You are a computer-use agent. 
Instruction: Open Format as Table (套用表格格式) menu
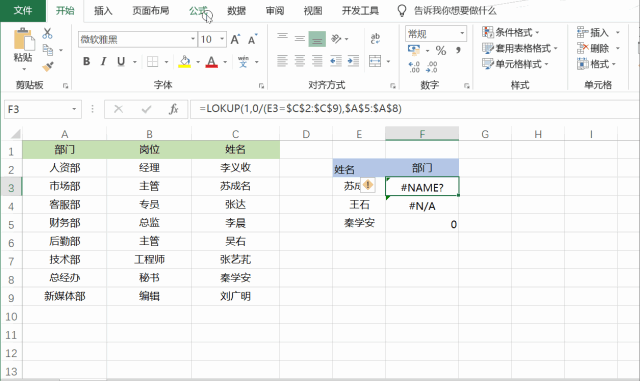tap(520, 48)
